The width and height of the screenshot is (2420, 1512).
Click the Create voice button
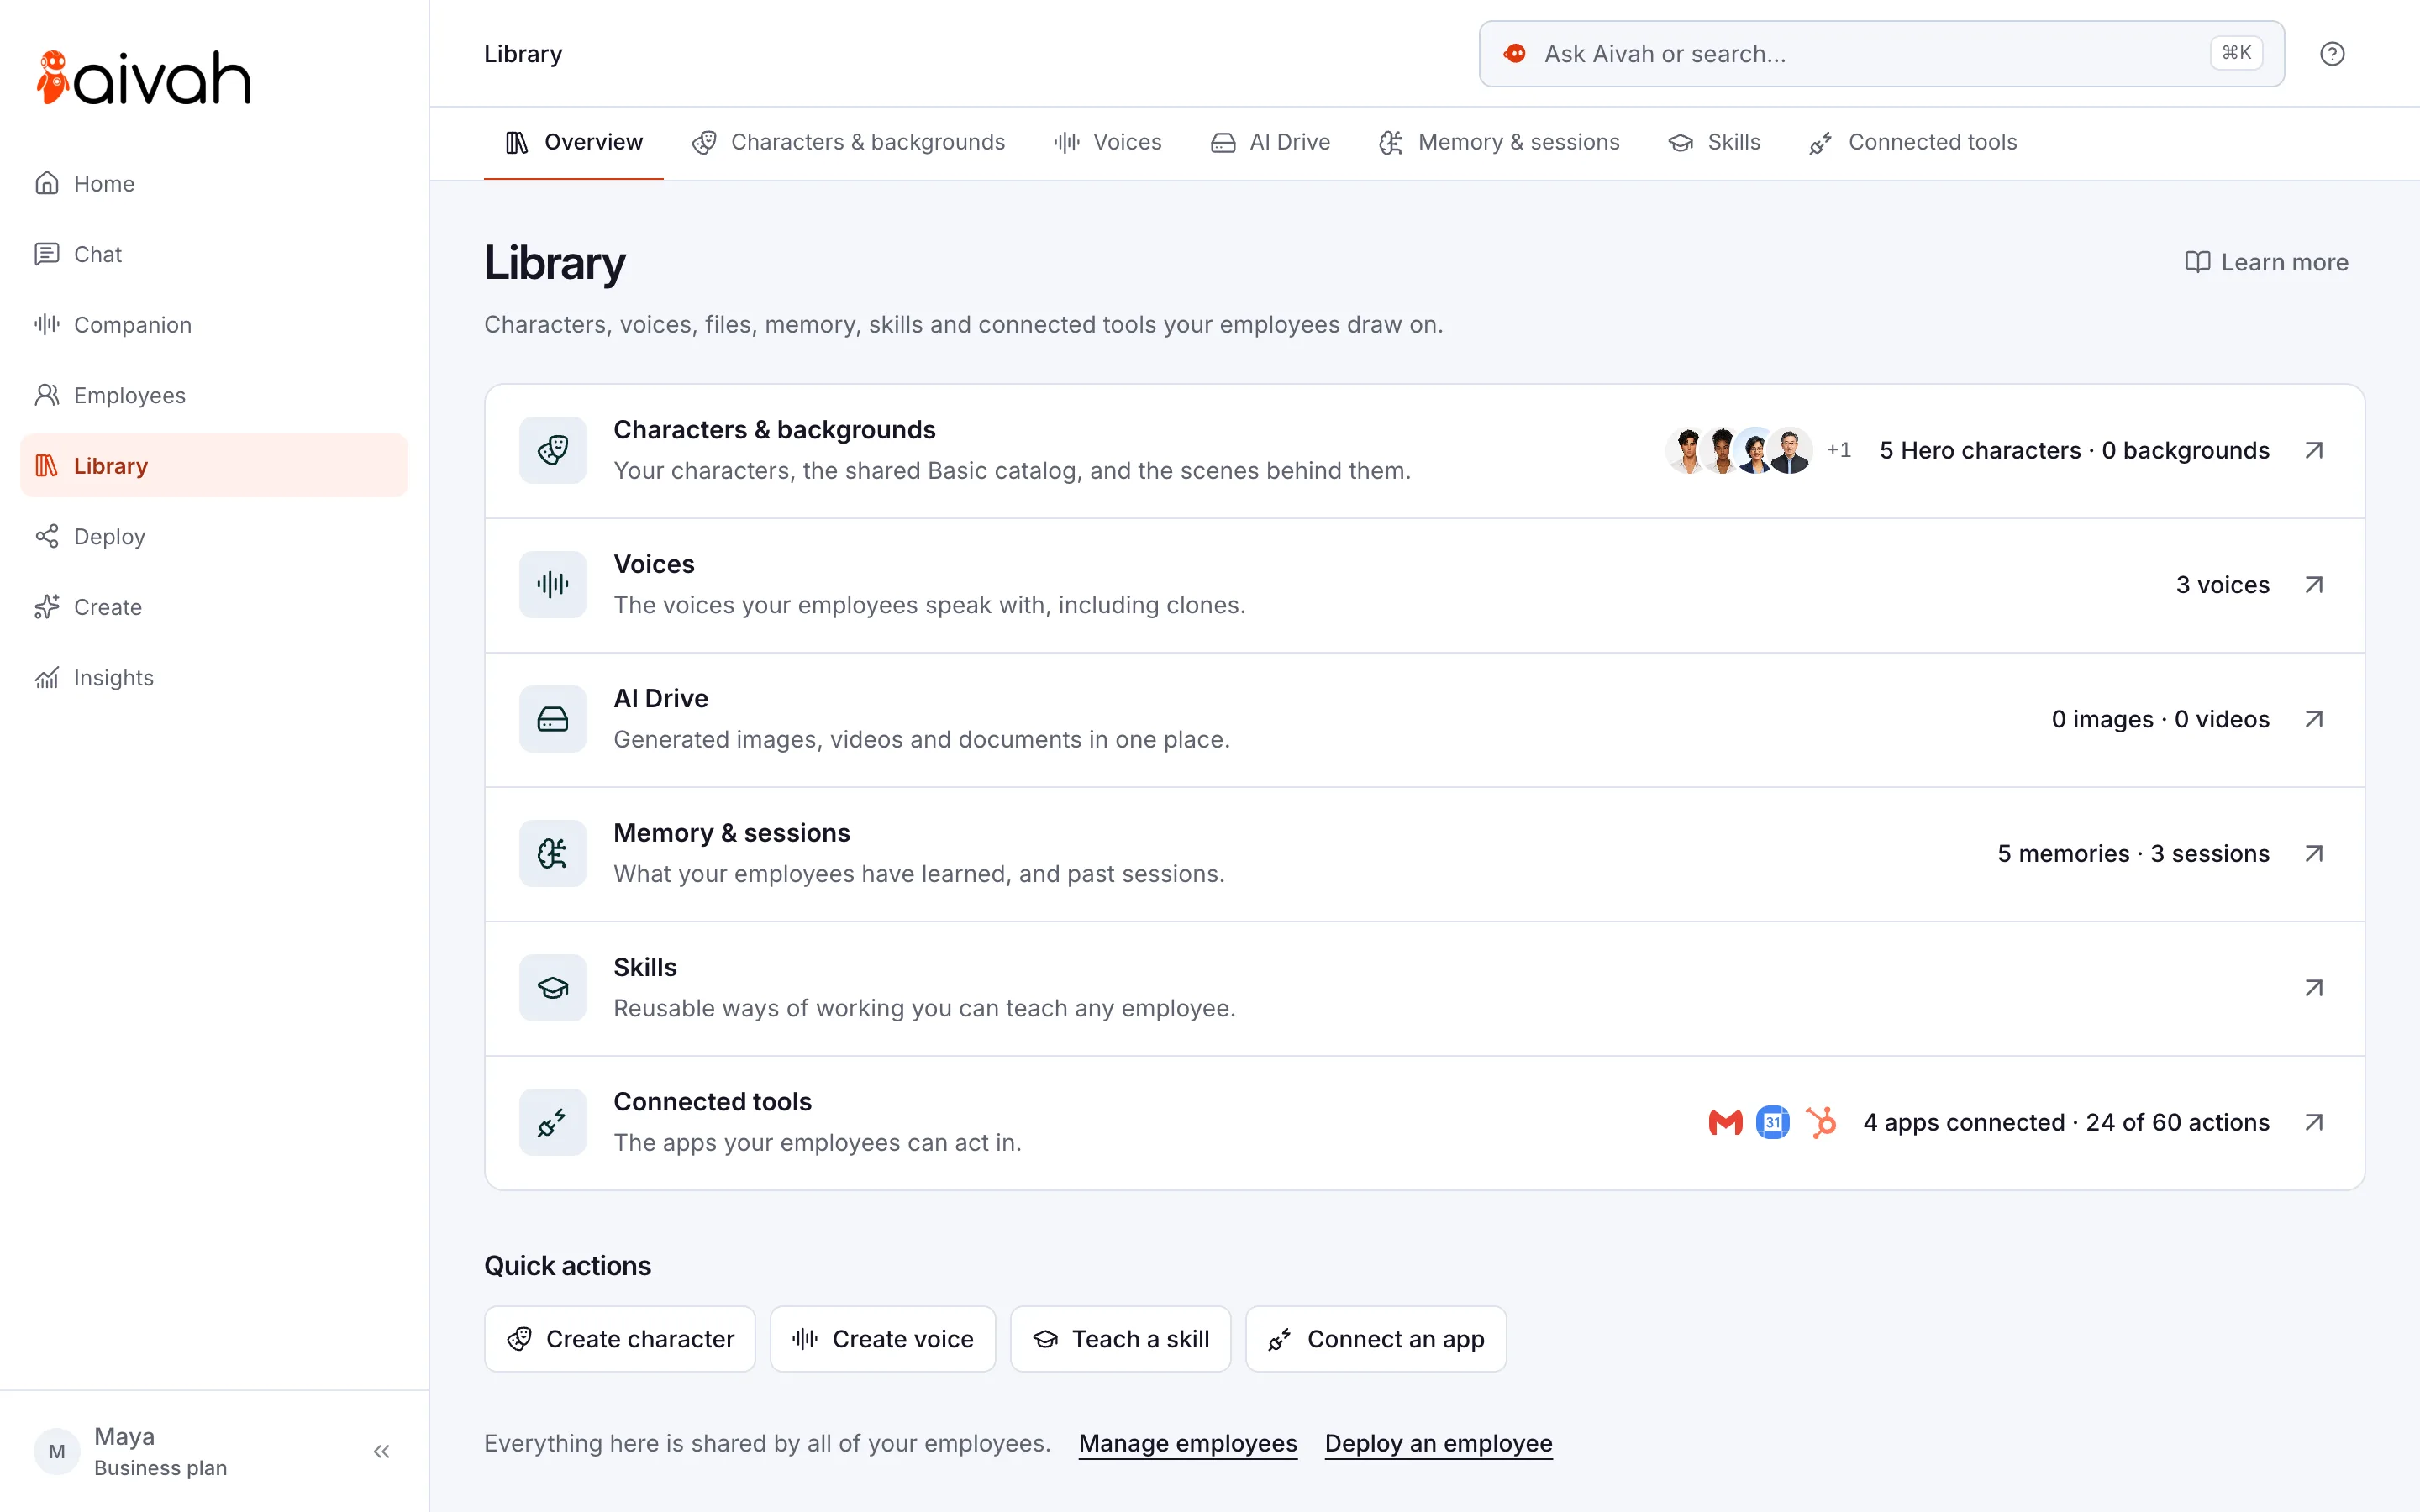(882, 1339)
